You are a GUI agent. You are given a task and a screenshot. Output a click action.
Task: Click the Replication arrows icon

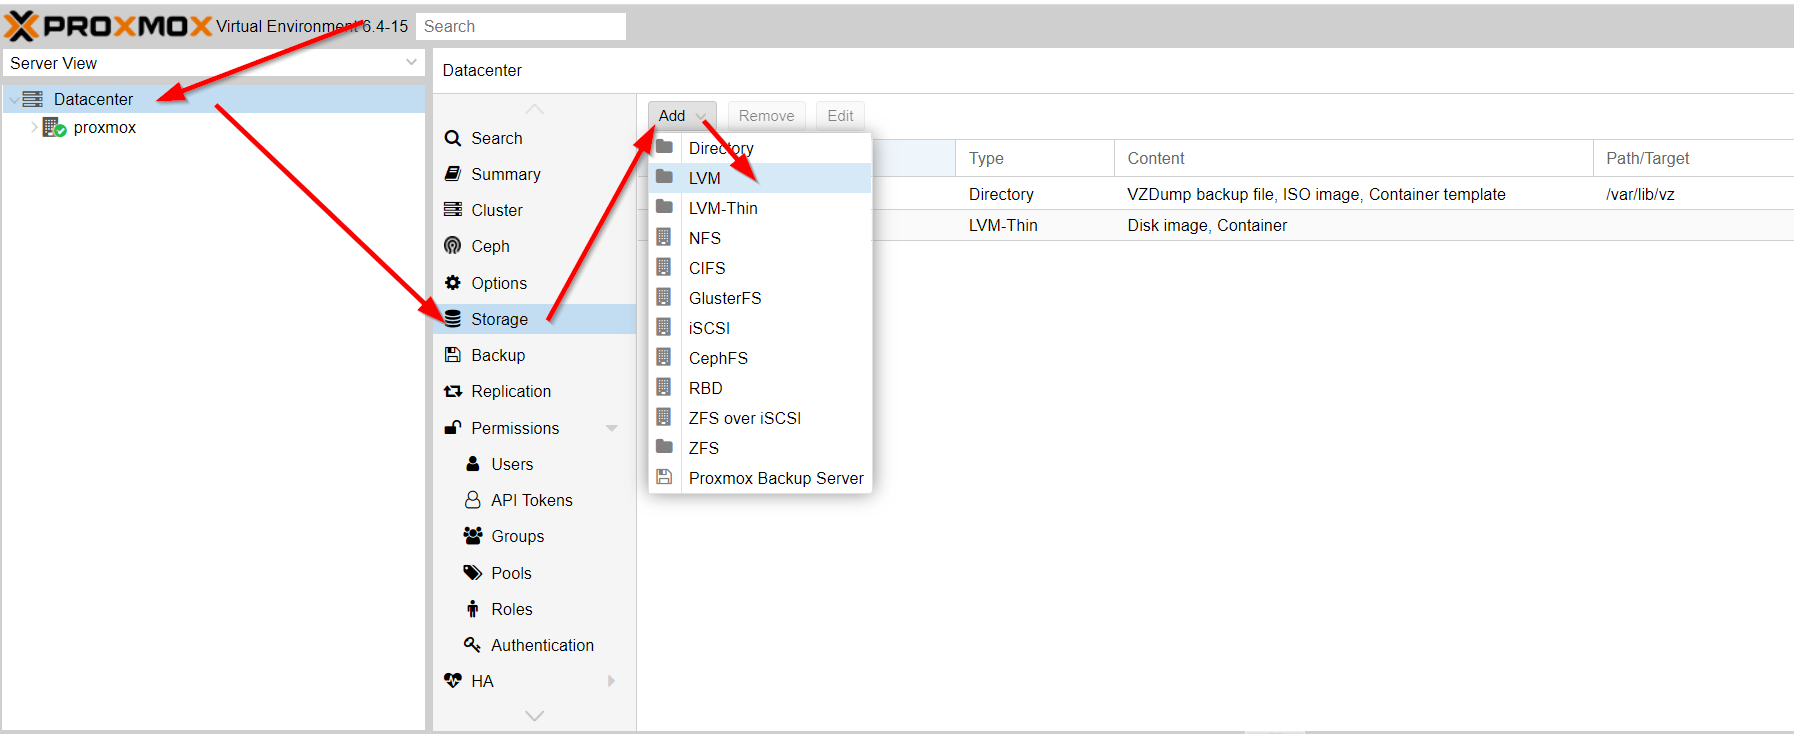coord(453,391)
